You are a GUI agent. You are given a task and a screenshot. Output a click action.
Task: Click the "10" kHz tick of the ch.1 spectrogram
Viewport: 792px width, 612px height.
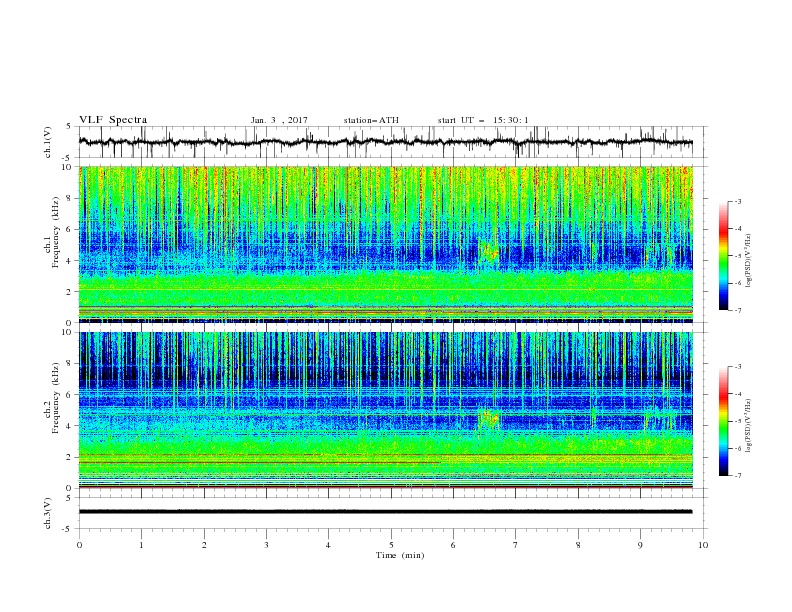click(68, 167)
